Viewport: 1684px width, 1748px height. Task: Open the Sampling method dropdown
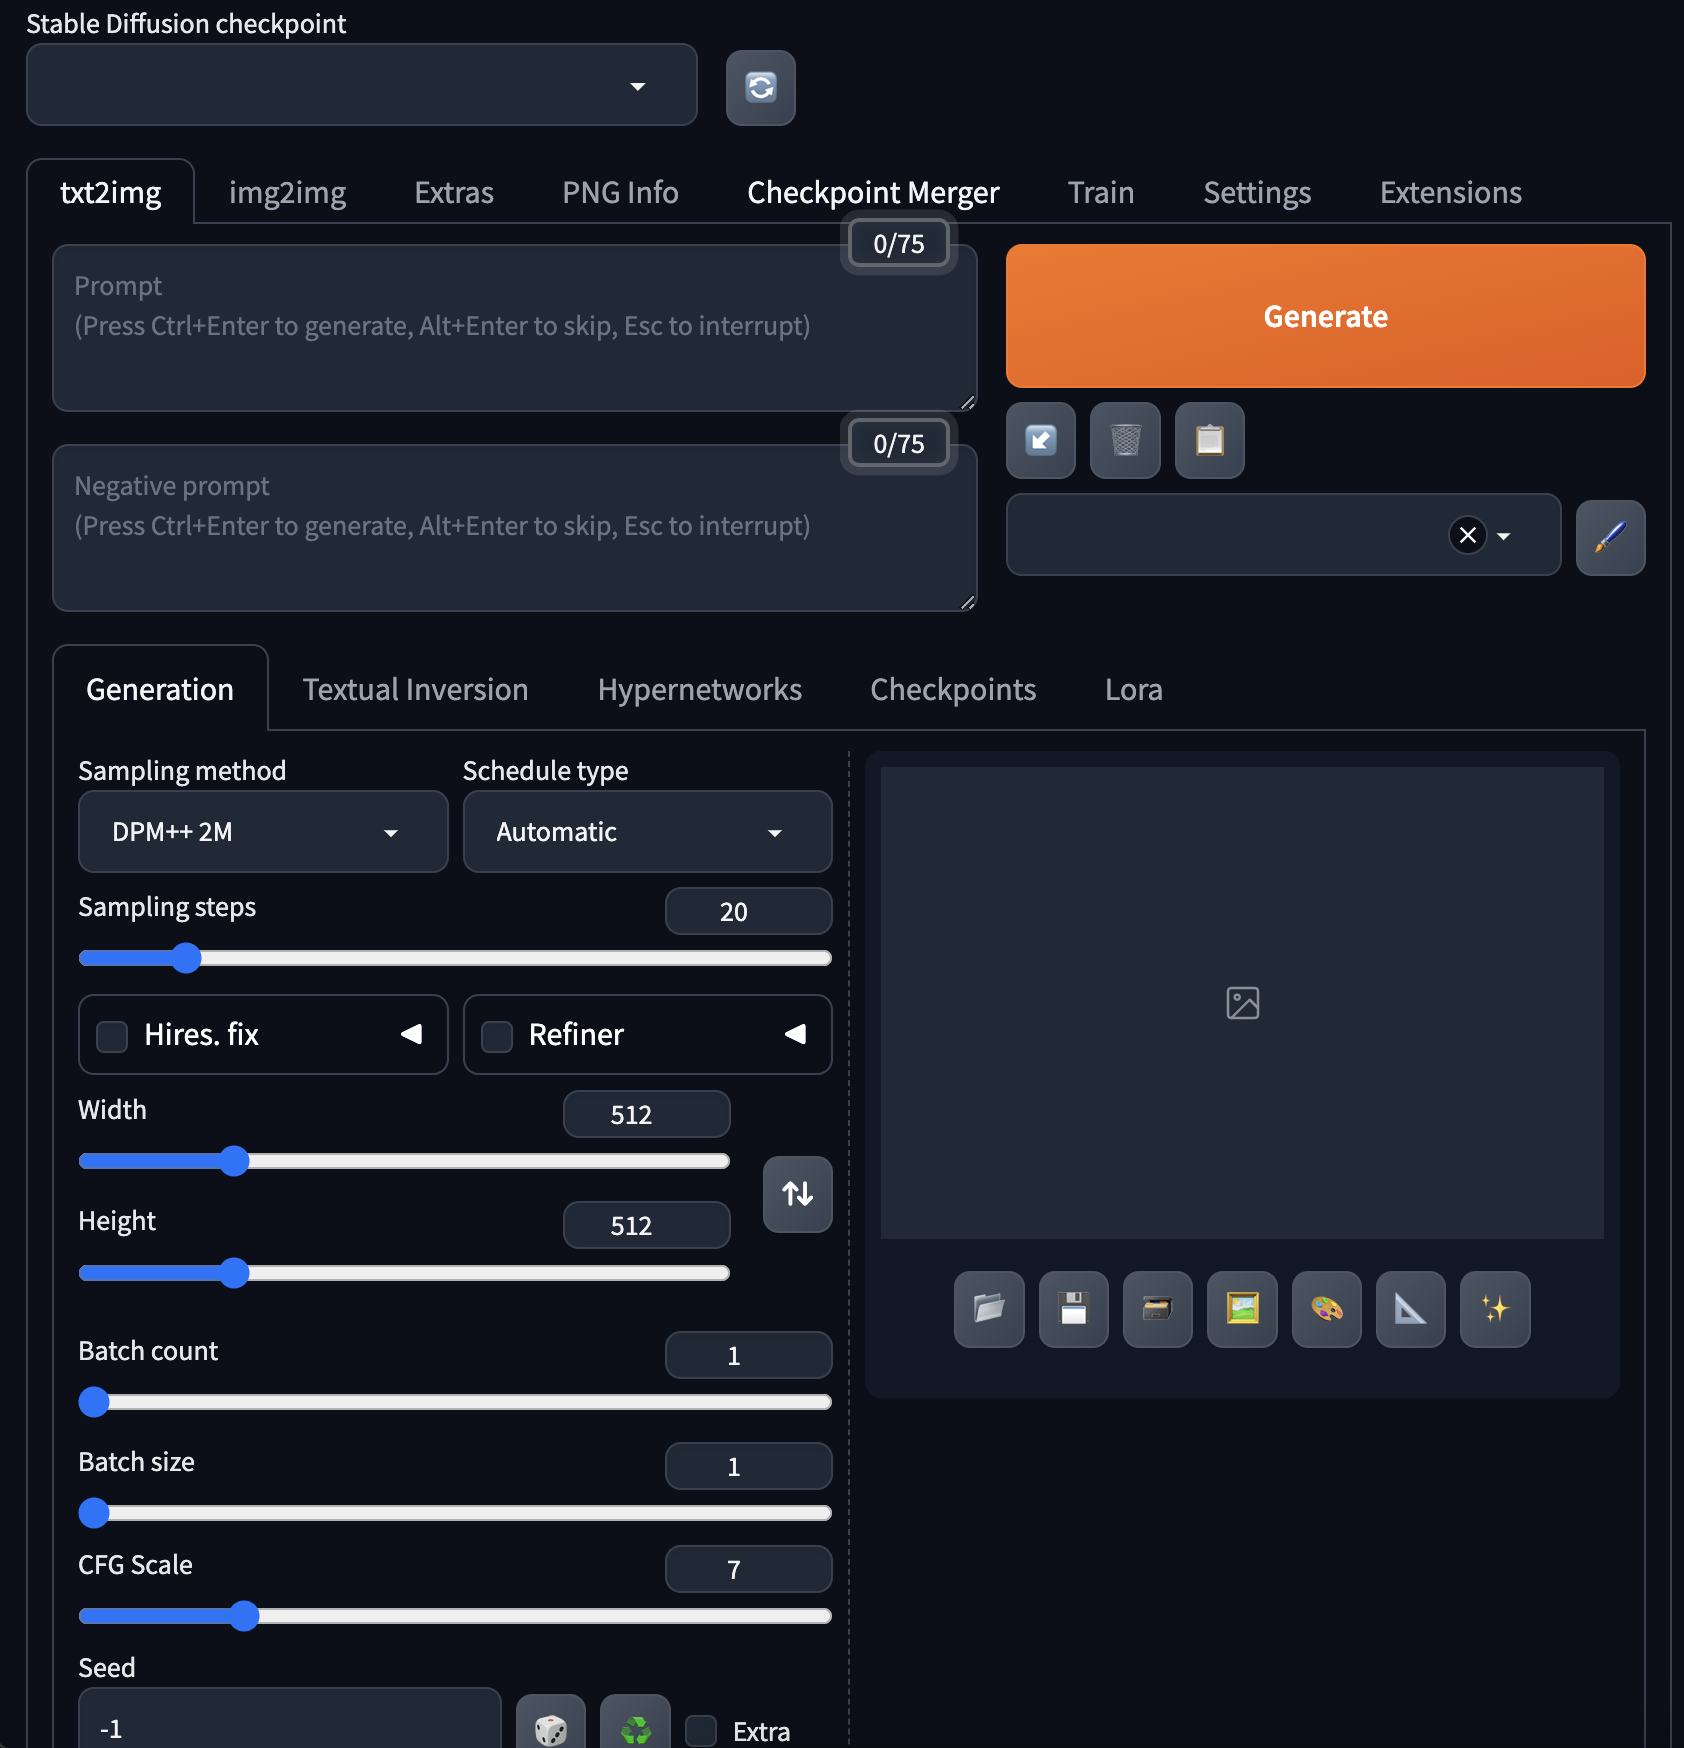coord(263,832)
